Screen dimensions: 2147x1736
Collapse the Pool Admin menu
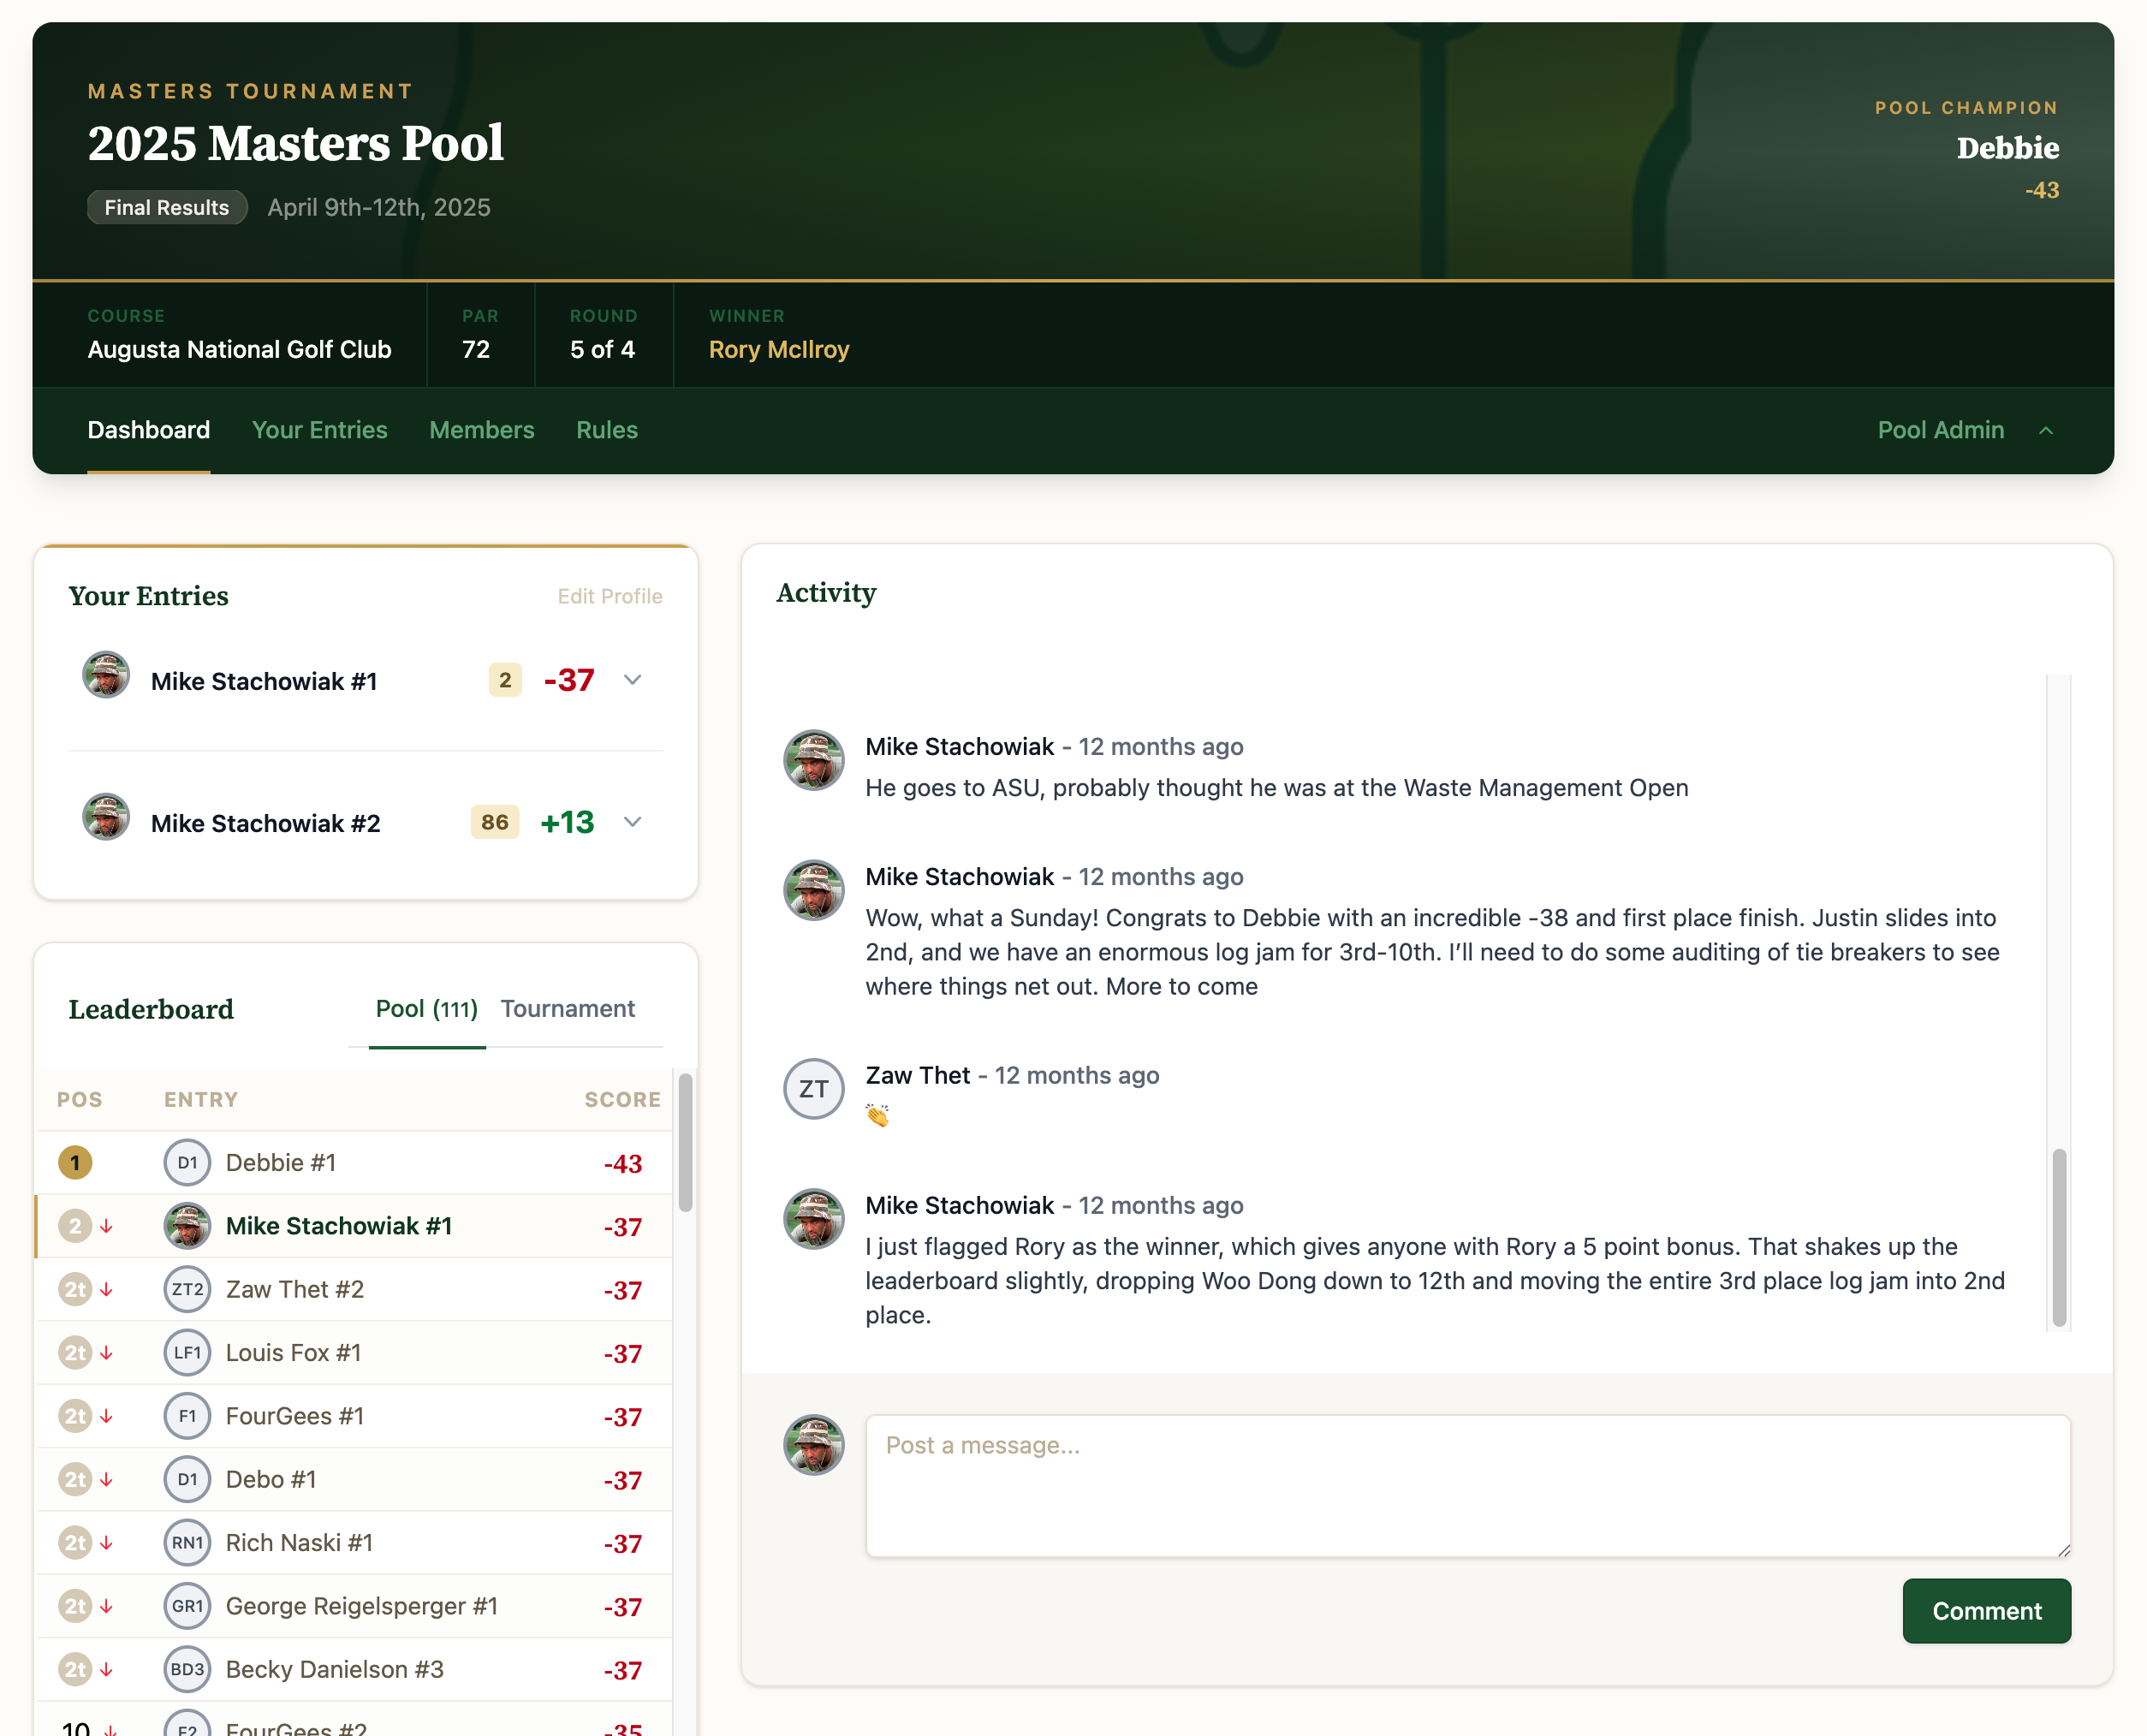click(2047, 430)
